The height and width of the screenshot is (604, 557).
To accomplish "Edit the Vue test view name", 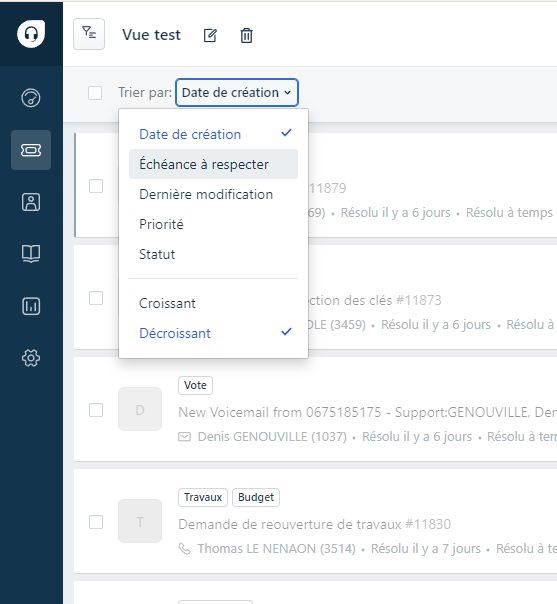I will pos(210,35).
